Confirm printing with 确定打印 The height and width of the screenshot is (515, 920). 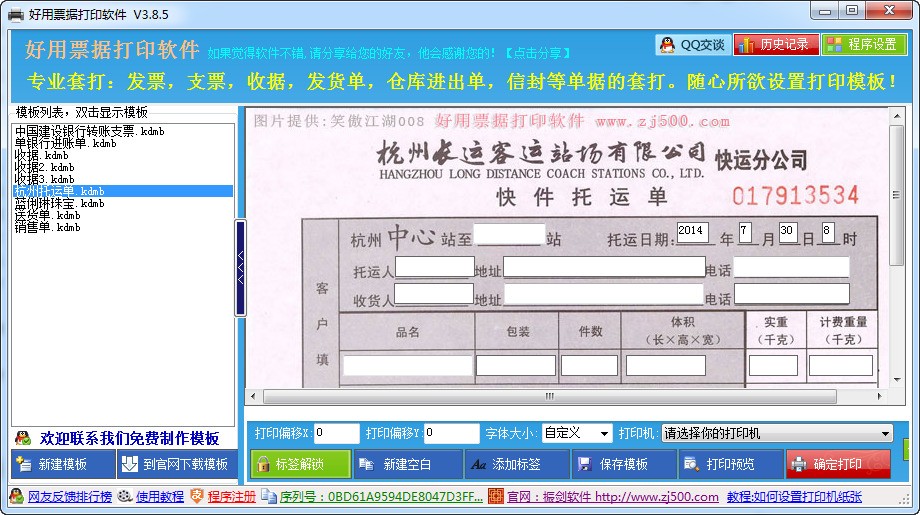(x=838, y=464)
